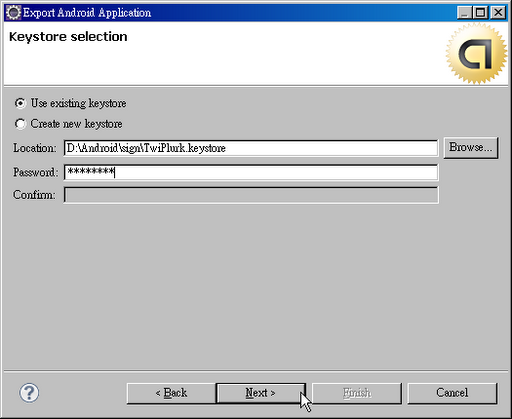The image size is (512, 419).
Task: Click the greyed-out Confirm field
Action: pyautogui.click(x=251, y=195)
